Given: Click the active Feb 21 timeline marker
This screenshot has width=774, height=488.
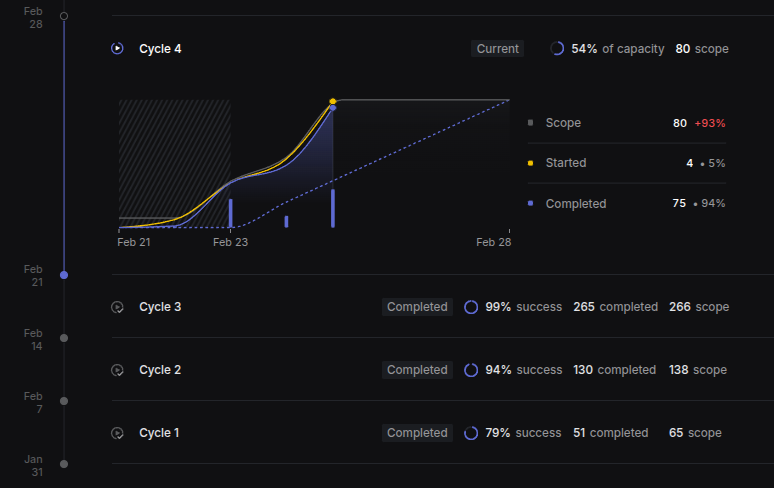Looking at the screenshot, I should pyautogui.click(x=64, y=275).
